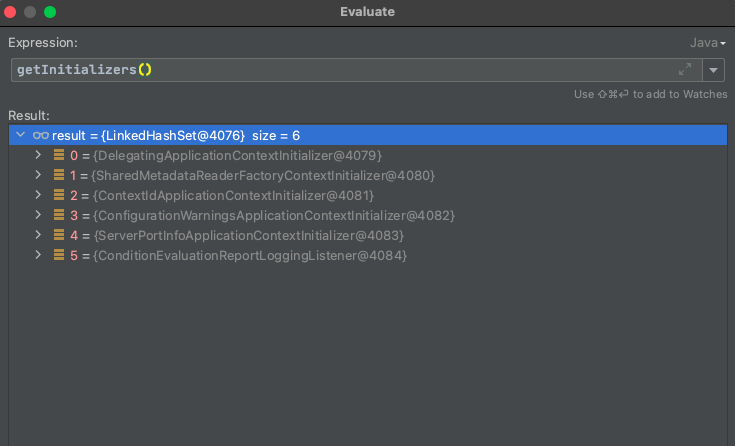
Task: Collapse the result LinkedHashSet node
Action: (x=21, y=135)
